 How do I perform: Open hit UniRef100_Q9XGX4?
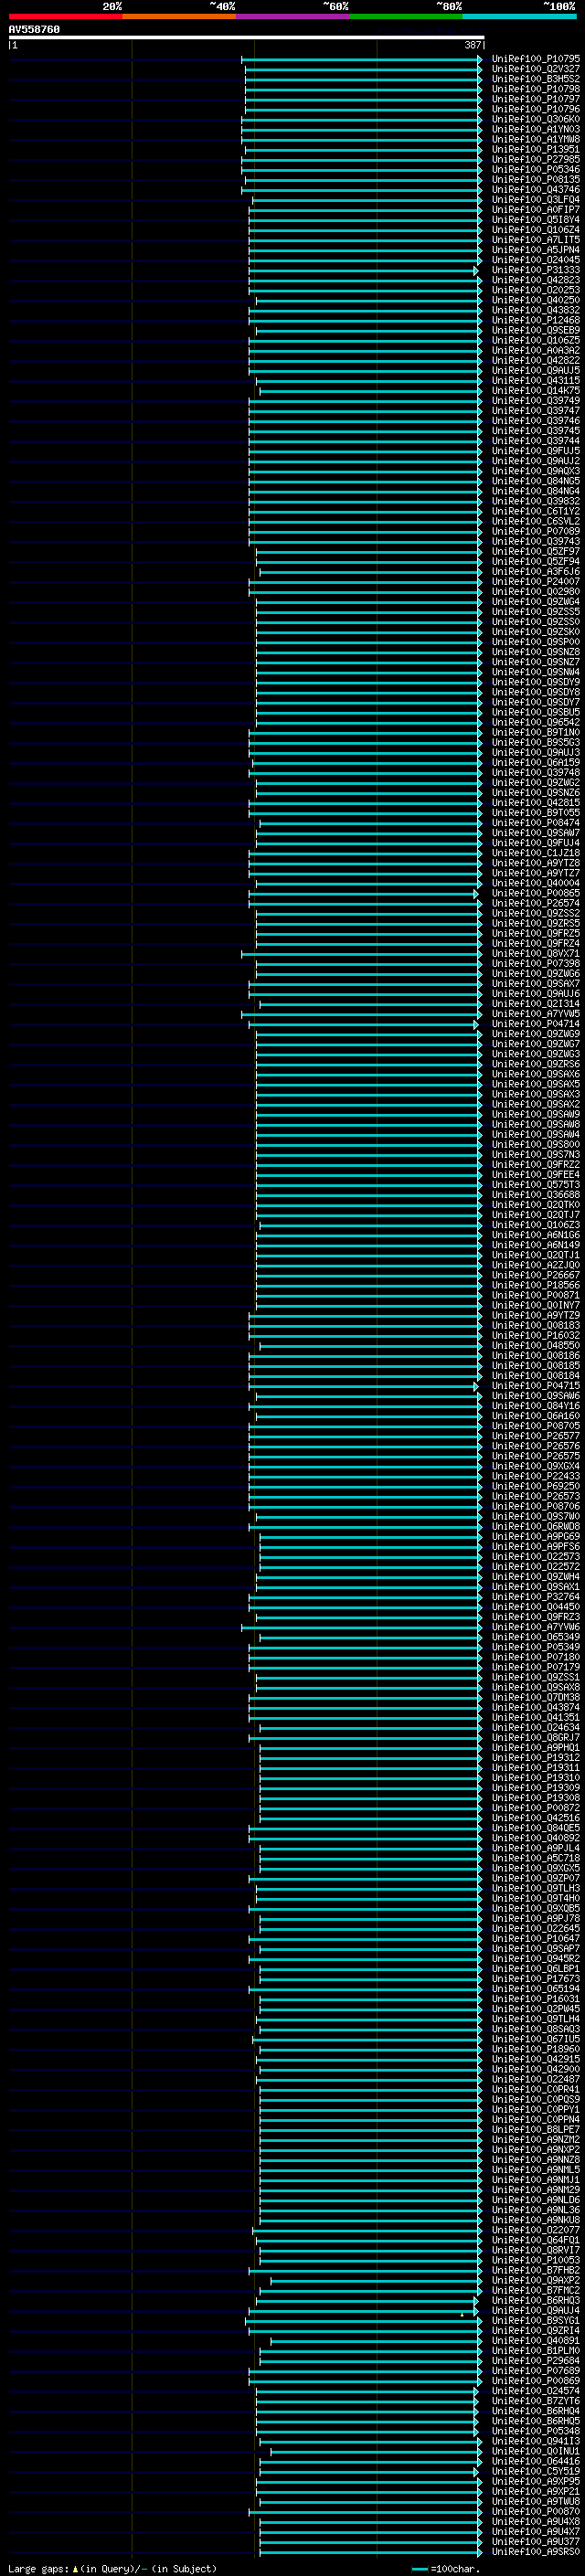pos(536,1466)
